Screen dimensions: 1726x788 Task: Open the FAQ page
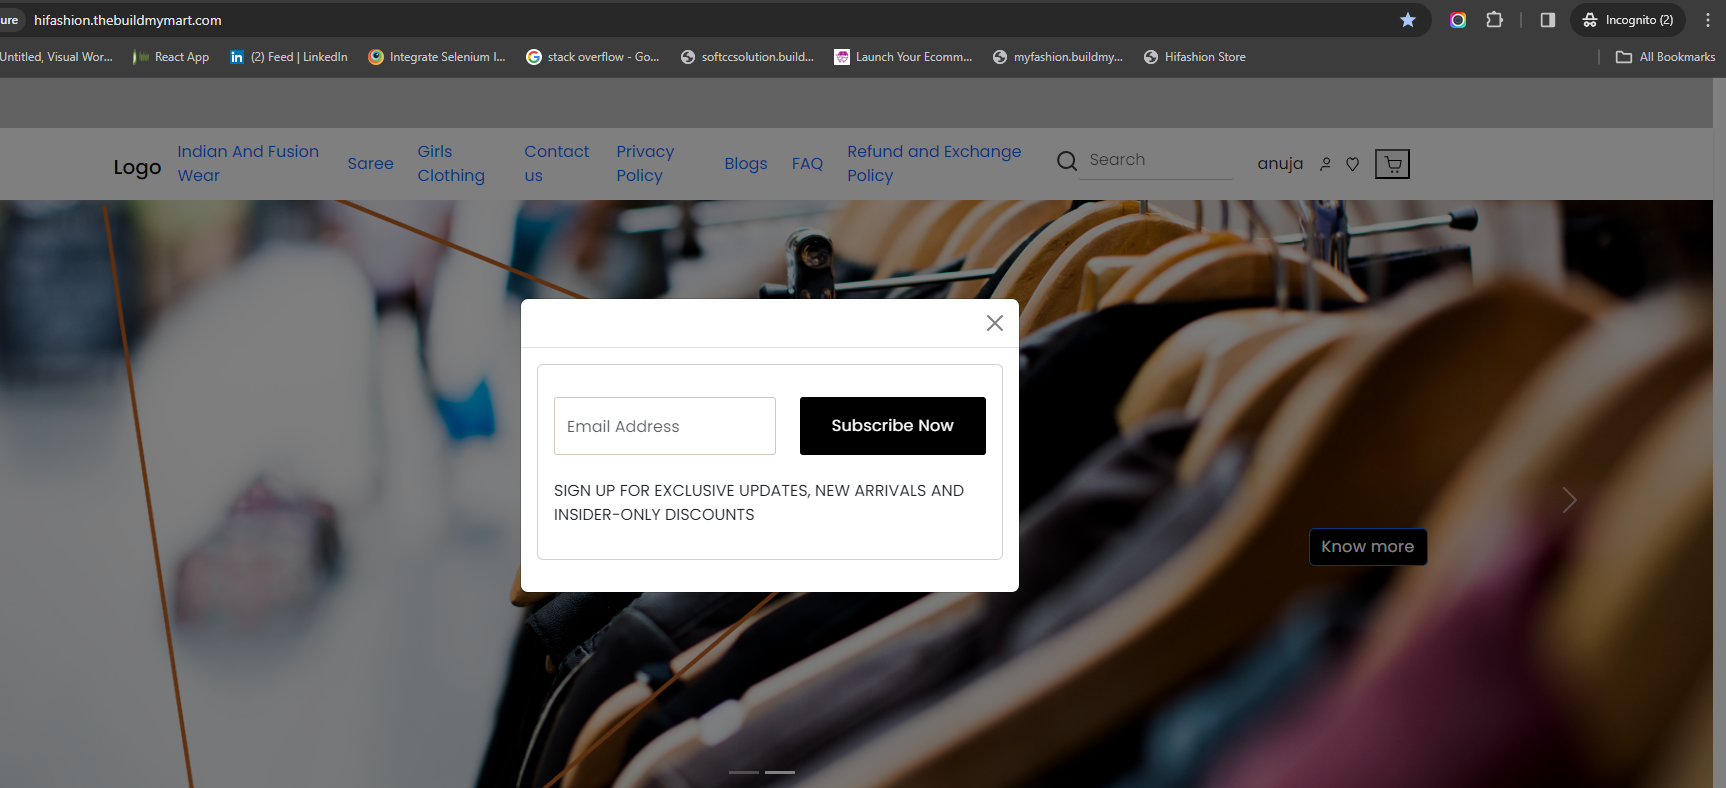pos(807,163)
